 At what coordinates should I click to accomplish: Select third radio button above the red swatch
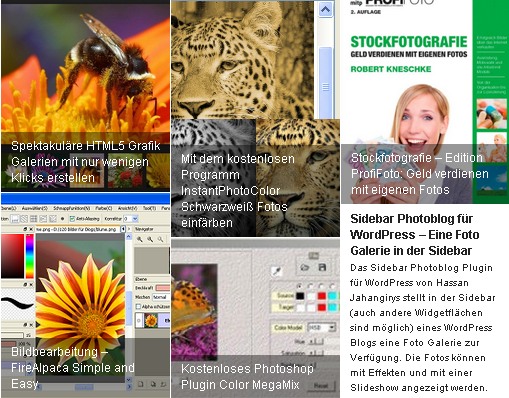click(x=321, y=286)
